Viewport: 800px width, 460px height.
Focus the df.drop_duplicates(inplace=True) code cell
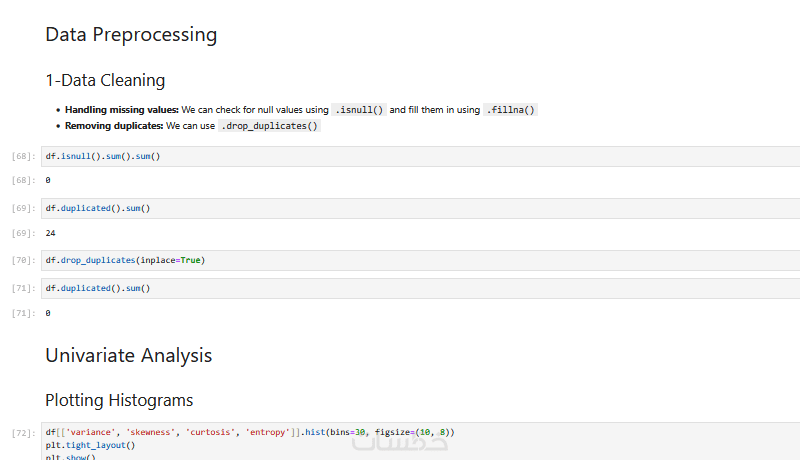(400, 260)
